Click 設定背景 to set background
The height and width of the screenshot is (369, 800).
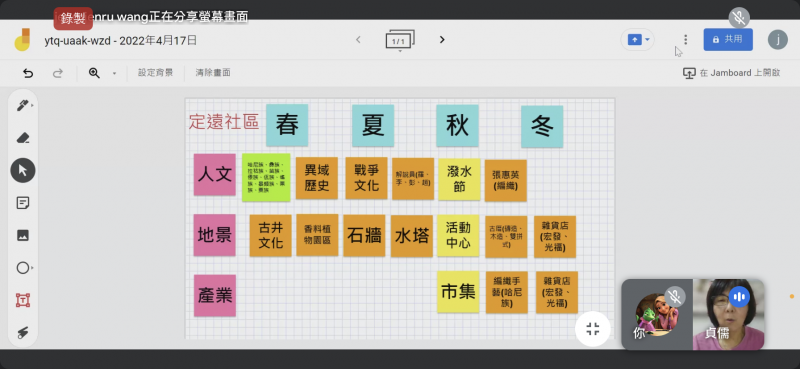click(x=155, y=73)
